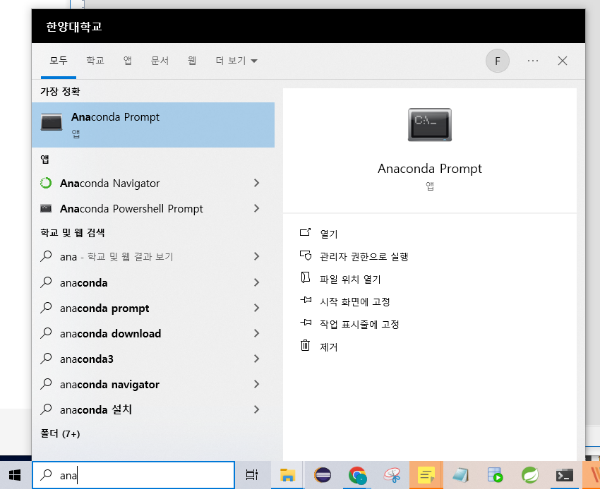Open the table with green play icon
This screenshot has height=489, width=600.
coord(495,475)
